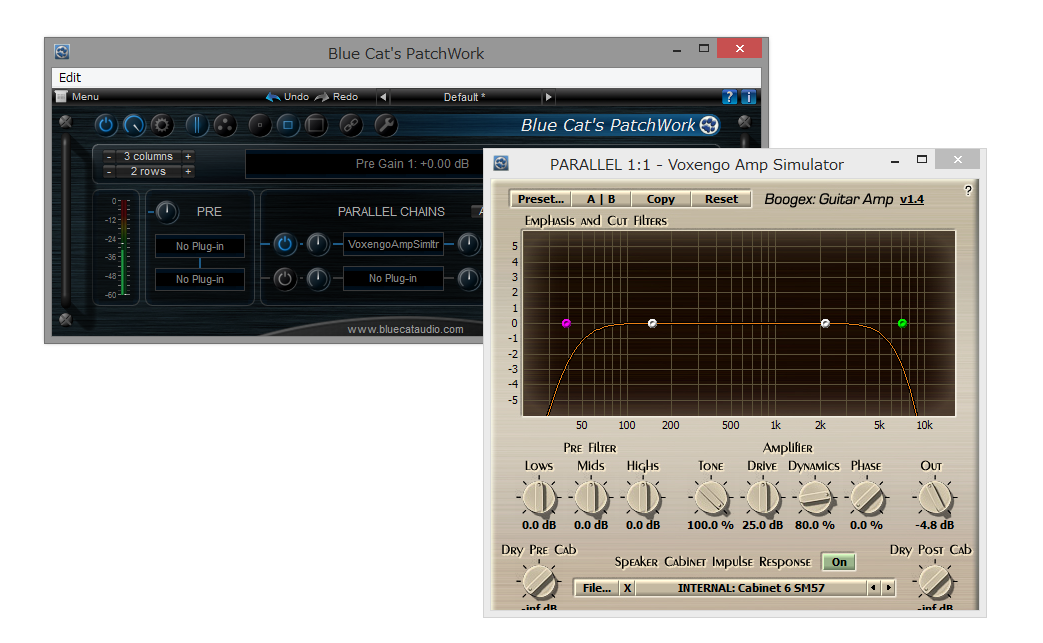This screenshot has height=643, width=1043.
Task: Select the left white emphasis filter point
Action: click(x=653, y=323)
